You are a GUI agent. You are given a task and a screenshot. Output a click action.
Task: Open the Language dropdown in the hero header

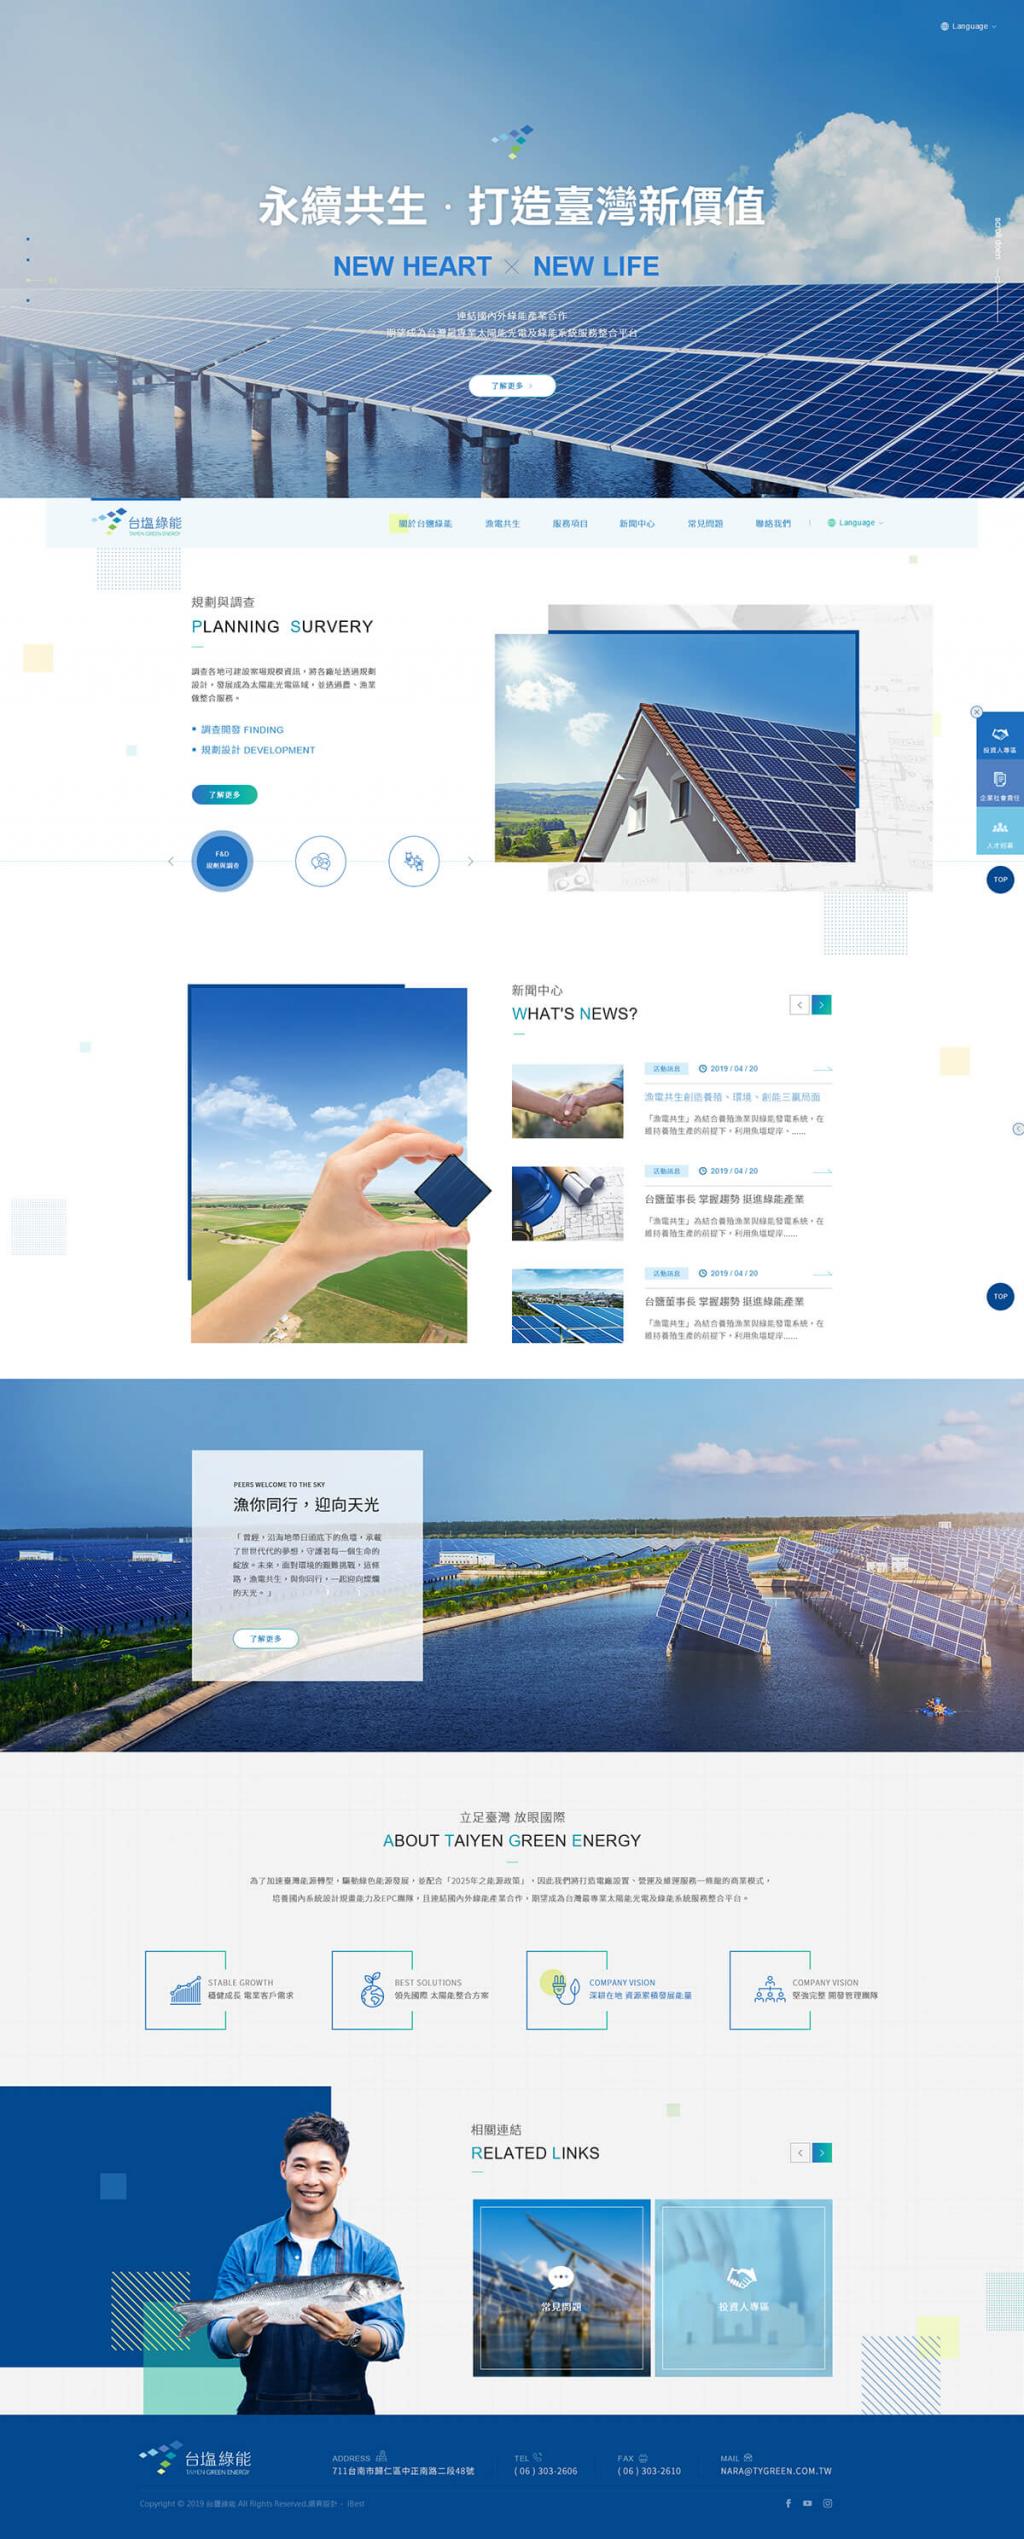[x=968, y=26]
